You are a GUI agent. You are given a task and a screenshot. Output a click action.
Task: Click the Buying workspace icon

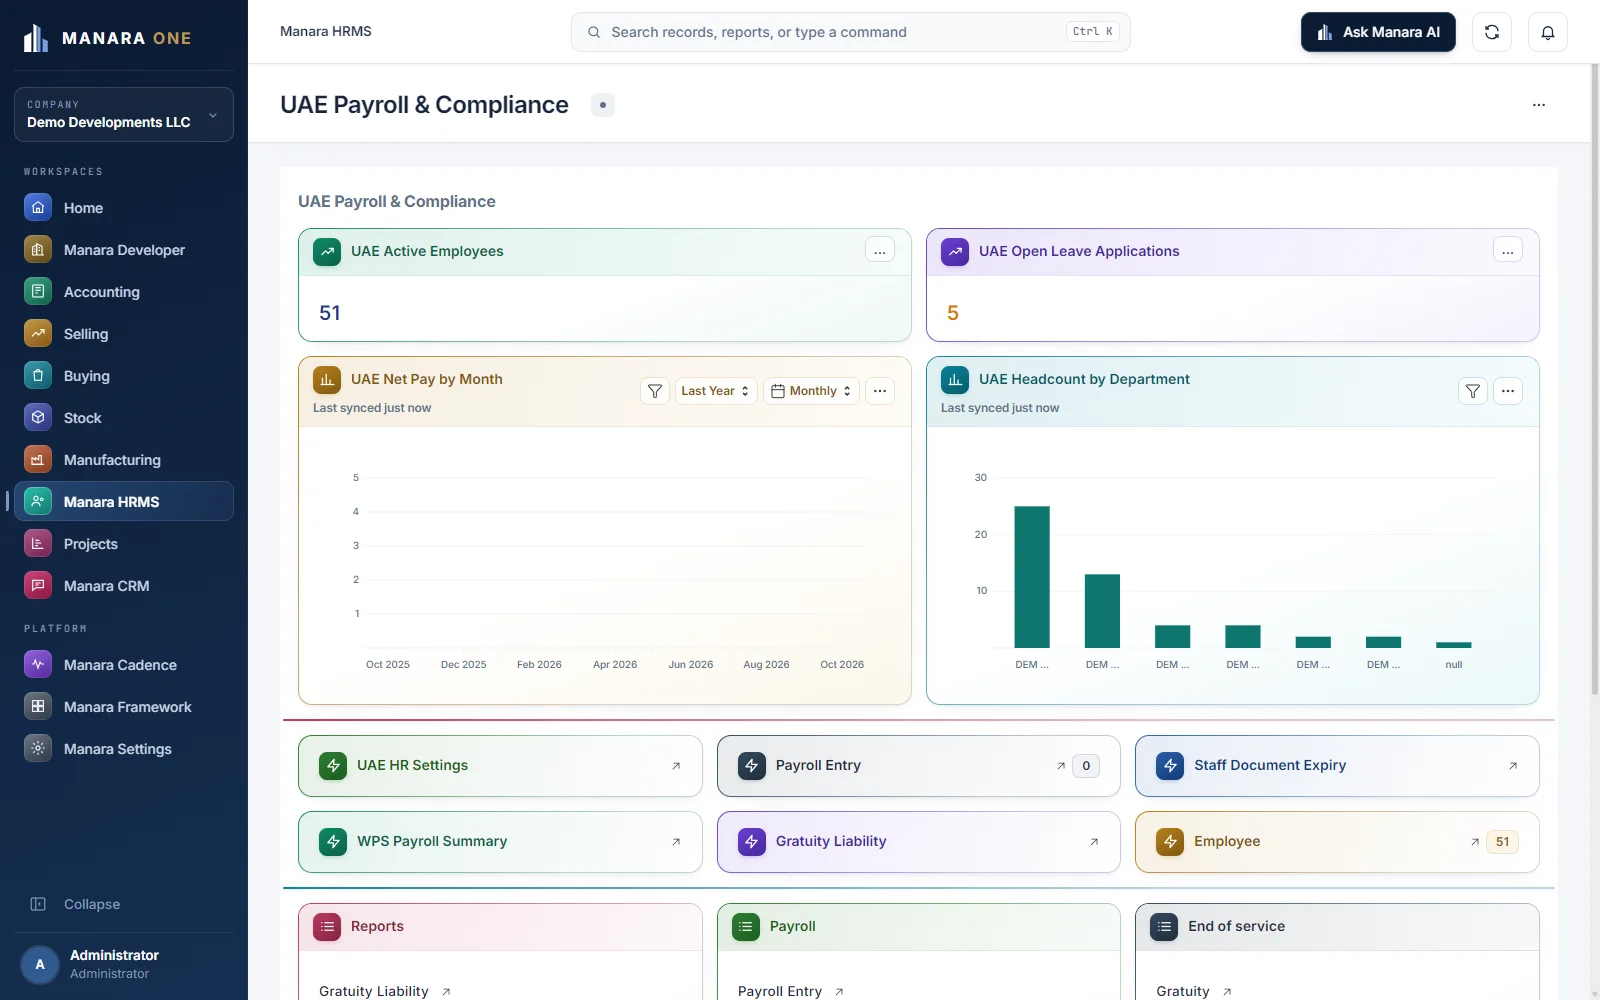[x=38, y=376]
